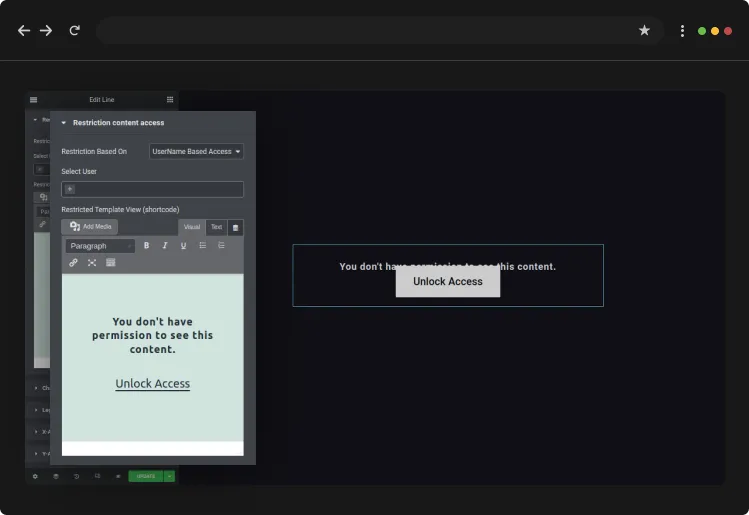Open the Paragraph format dropdown
The width and height of the screenshot is (749, 515).
(x=100, y=246)
